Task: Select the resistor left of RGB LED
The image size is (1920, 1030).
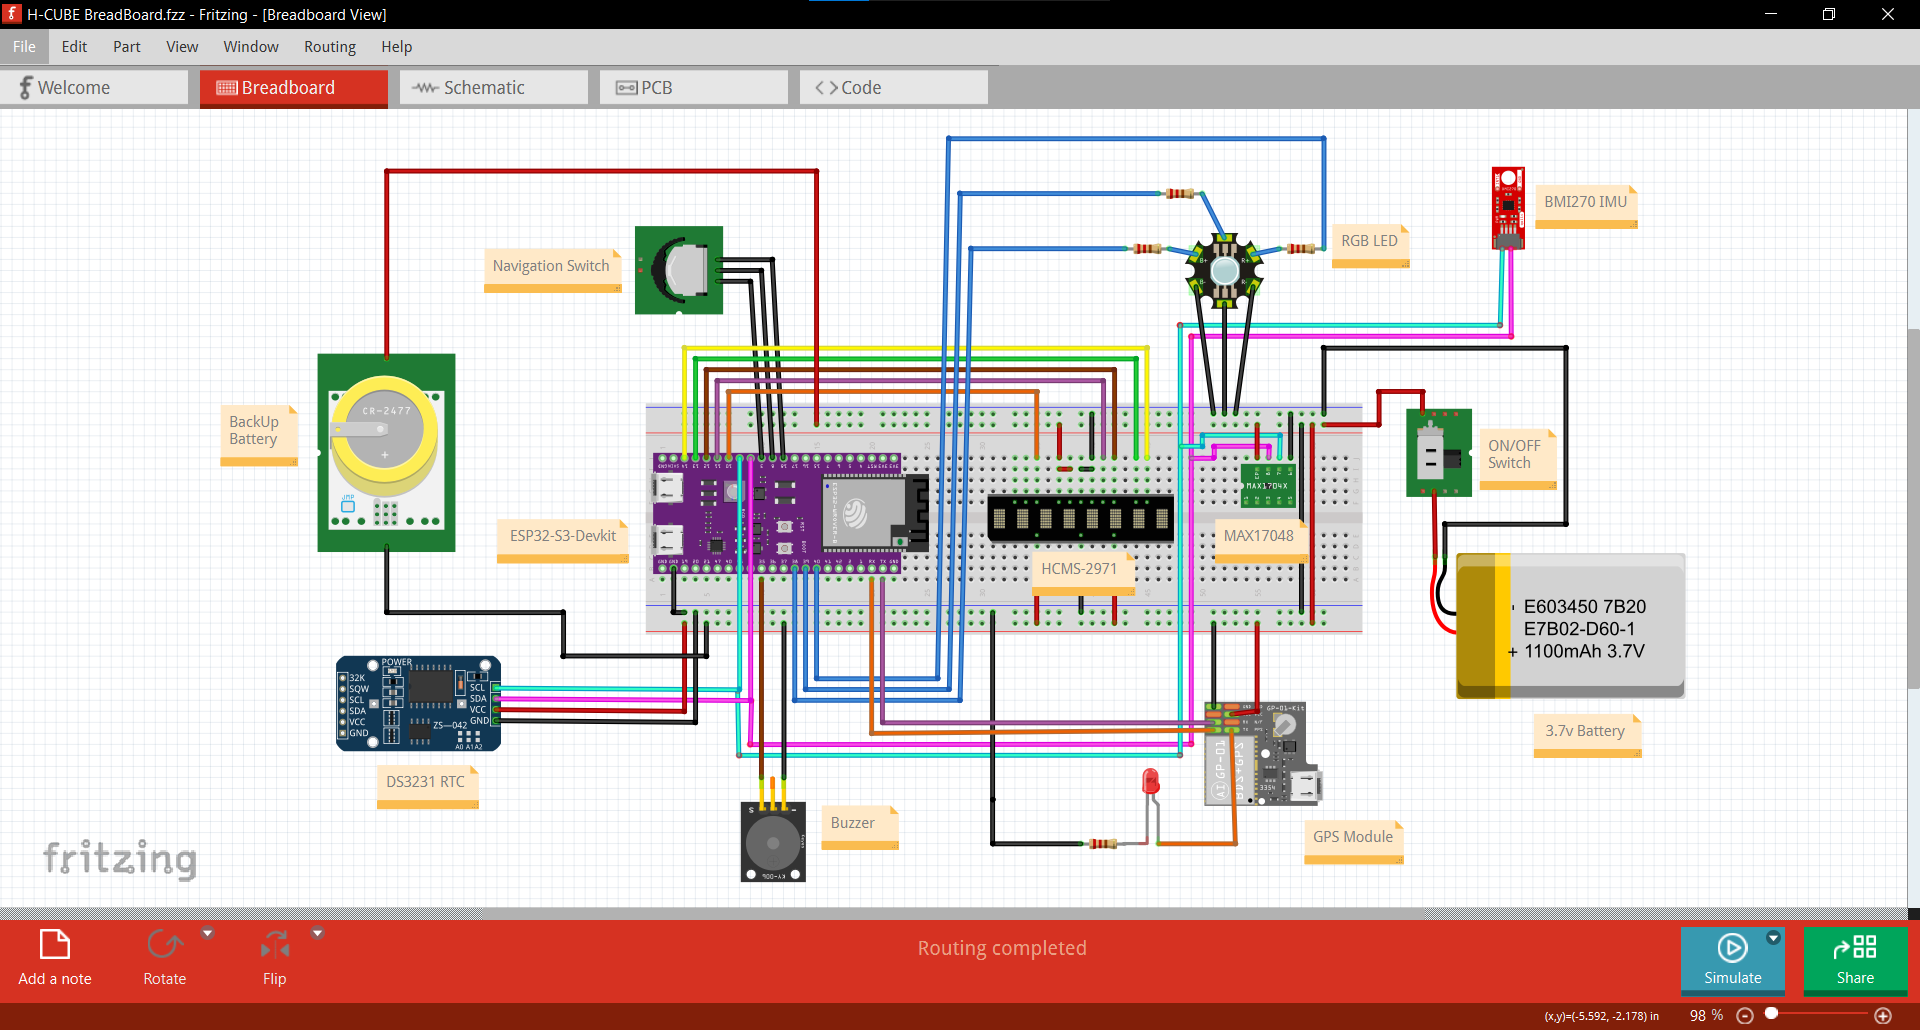Action: click(x=1147, y=248)
